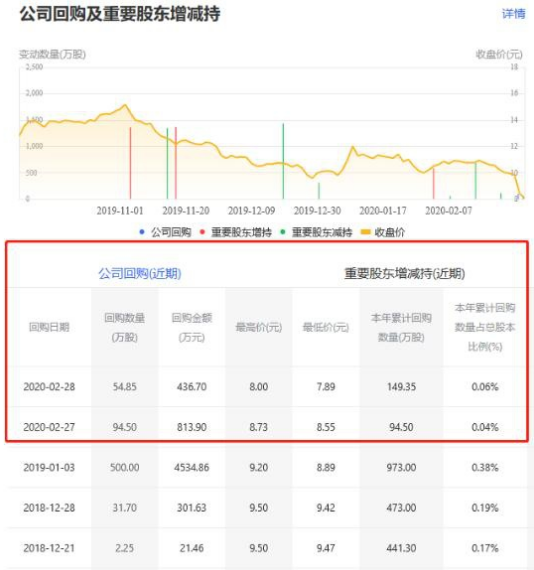
Task: Click the 2019-11-20 axis date label
Action: (186, 210)
